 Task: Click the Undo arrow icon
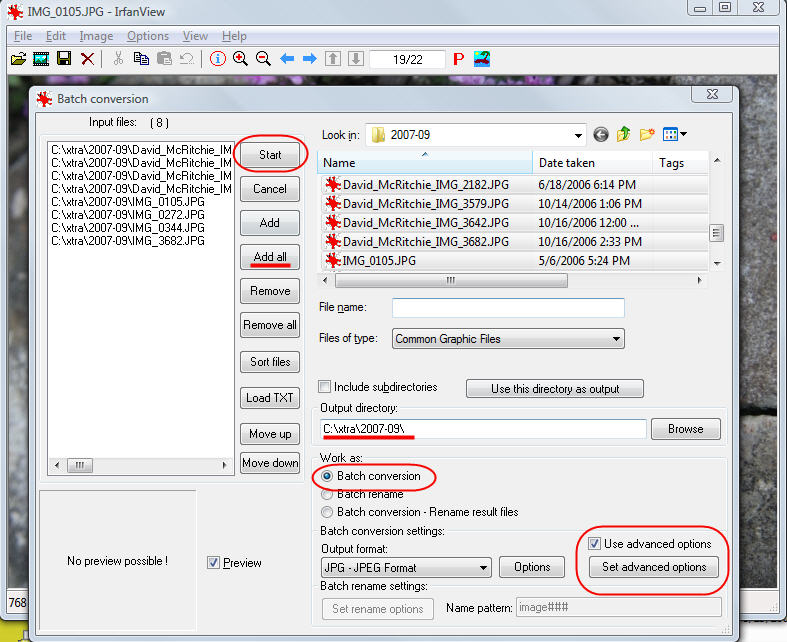point(187,59)
